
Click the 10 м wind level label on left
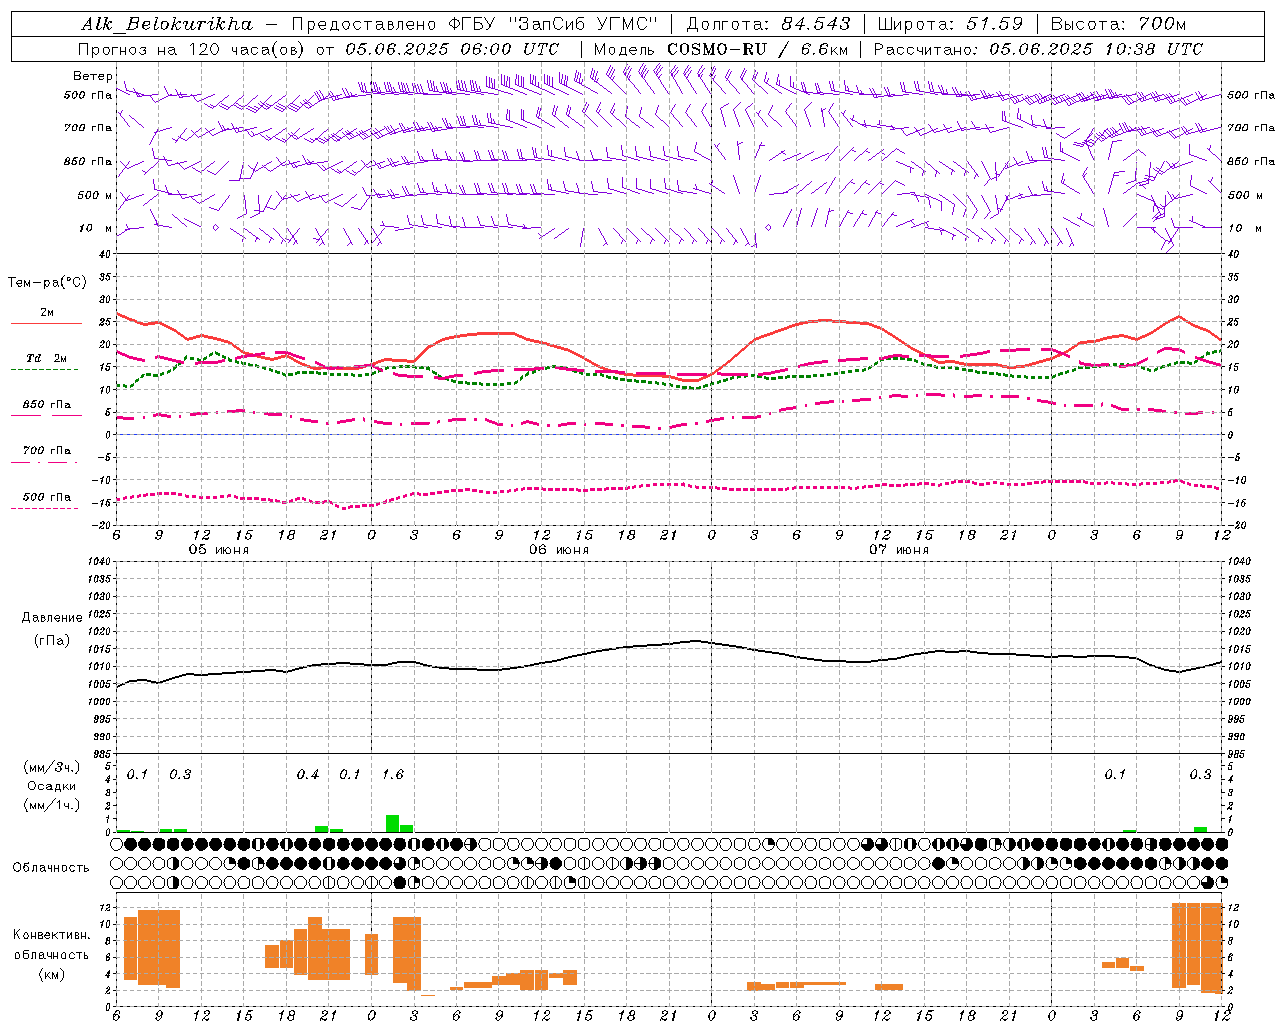click(x=95, y=228)
